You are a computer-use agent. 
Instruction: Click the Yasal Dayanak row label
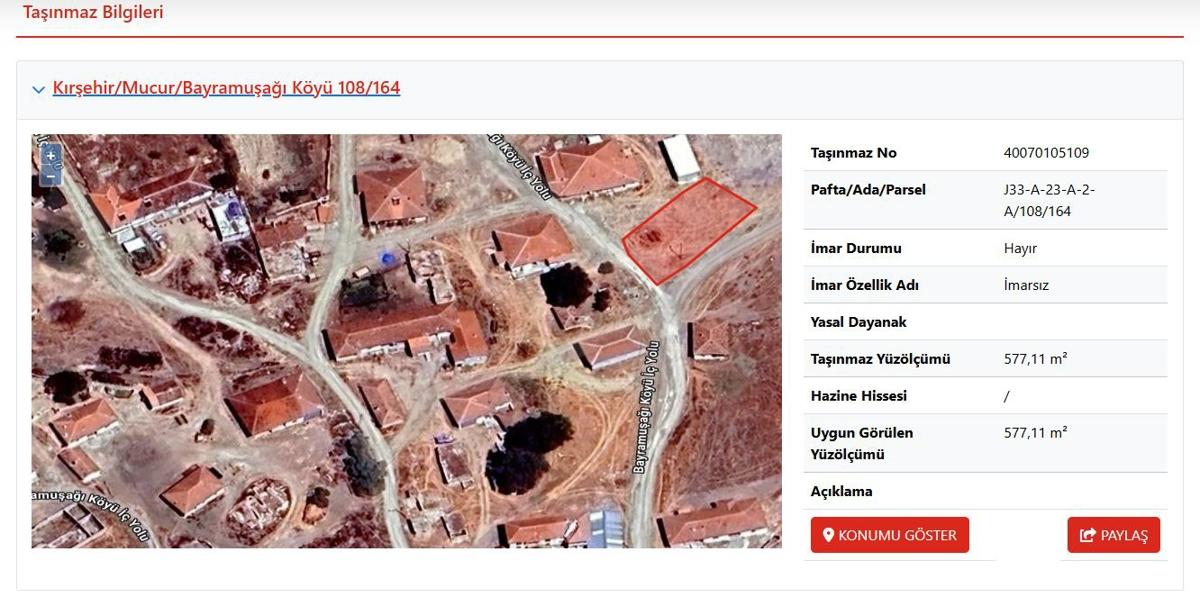[859, 322]
